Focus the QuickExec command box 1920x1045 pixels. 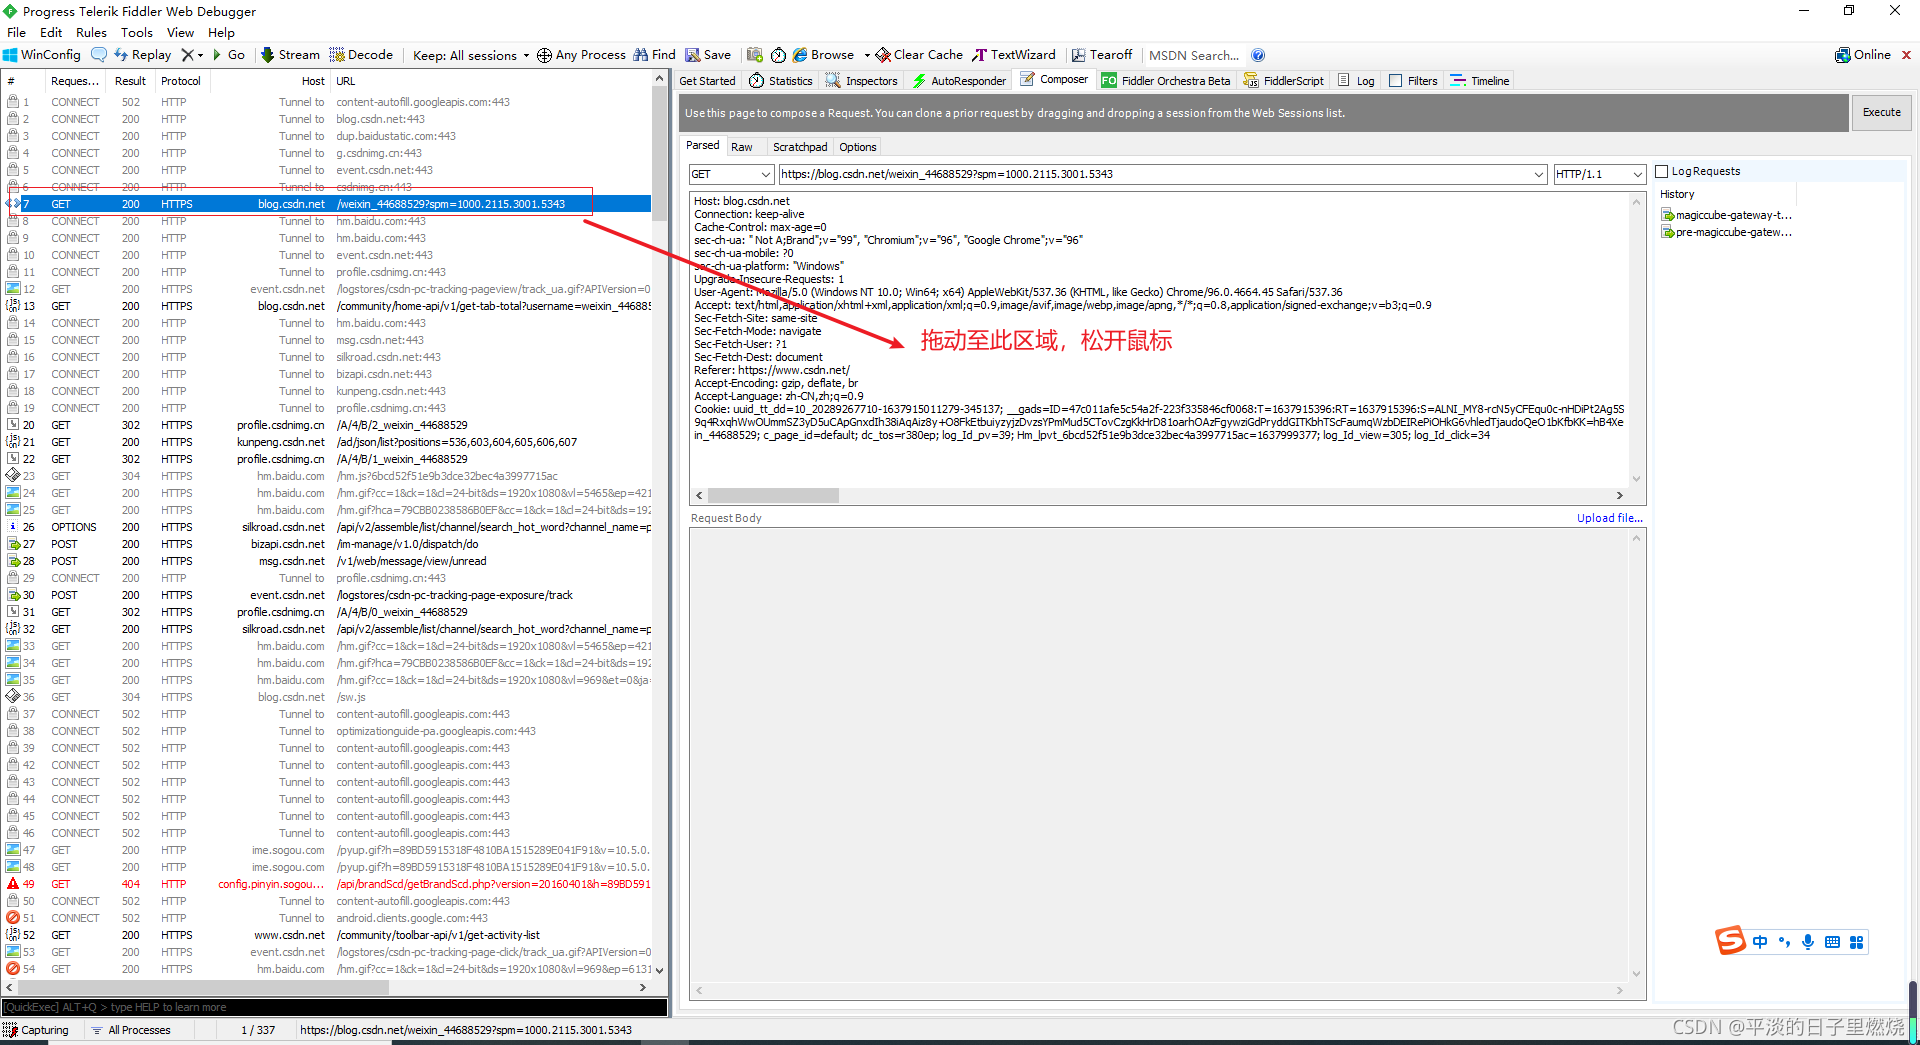(x=335, y=1007)
